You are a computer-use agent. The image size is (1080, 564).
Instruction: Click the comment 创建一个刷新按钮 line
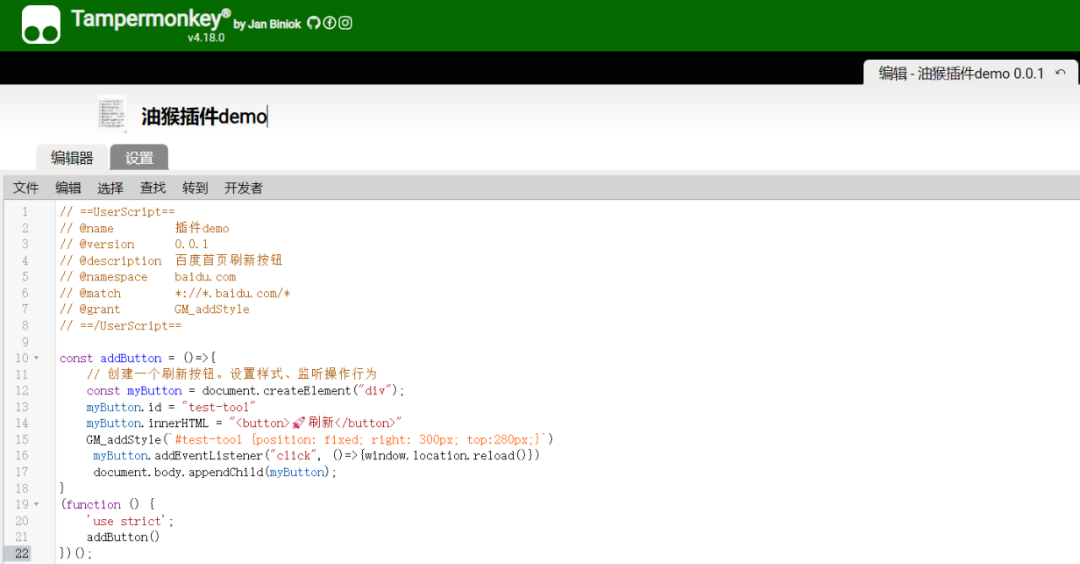(231, 374)
